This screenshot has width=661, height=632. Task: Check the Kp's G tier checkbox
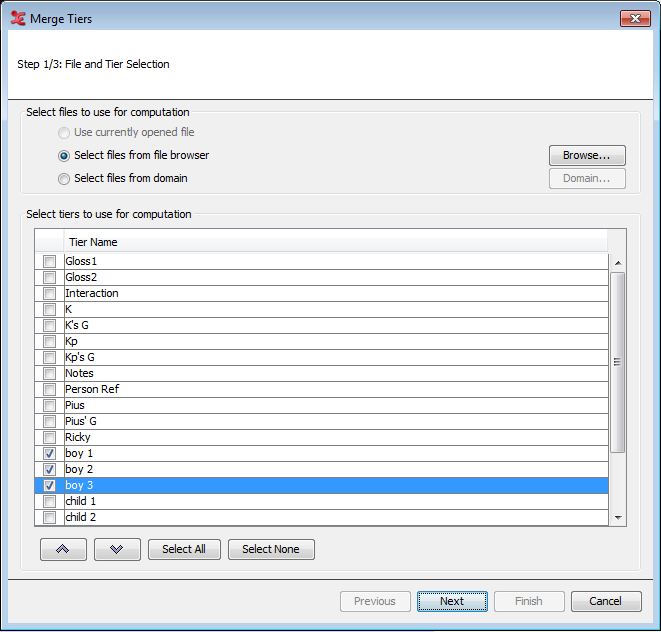click(x=49, y=358)
